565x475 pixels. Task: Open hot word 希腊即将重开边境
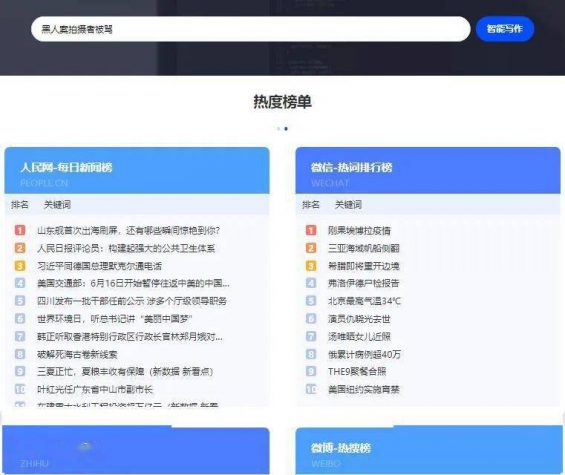tap(364, 266)
